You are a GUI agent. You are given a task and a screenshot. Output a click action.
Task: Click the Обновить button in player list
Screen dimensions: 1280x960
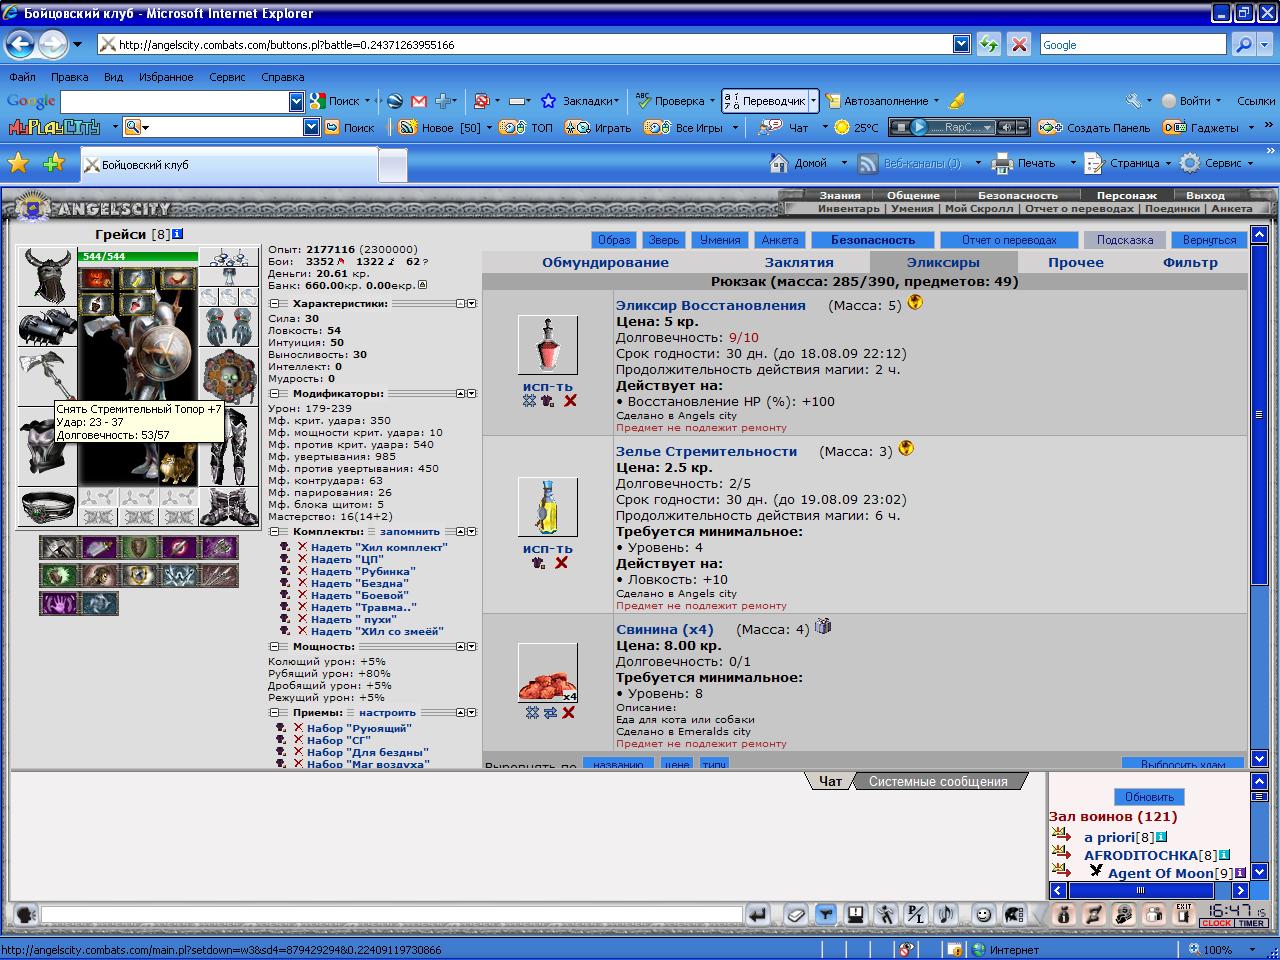coord(1149,797)
